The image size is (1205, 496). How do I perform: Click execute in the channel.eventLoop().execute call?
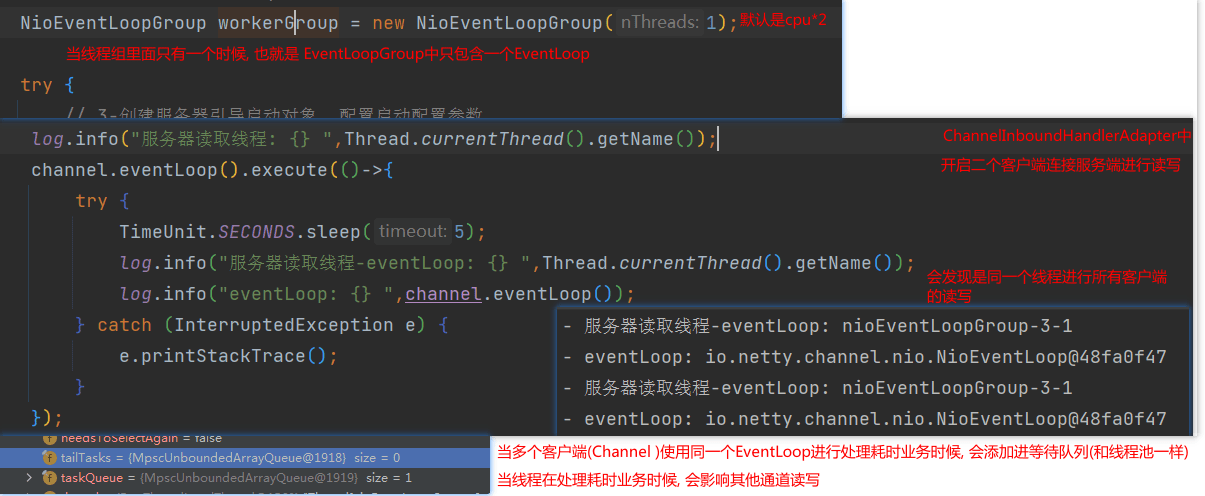coord(290,170)
